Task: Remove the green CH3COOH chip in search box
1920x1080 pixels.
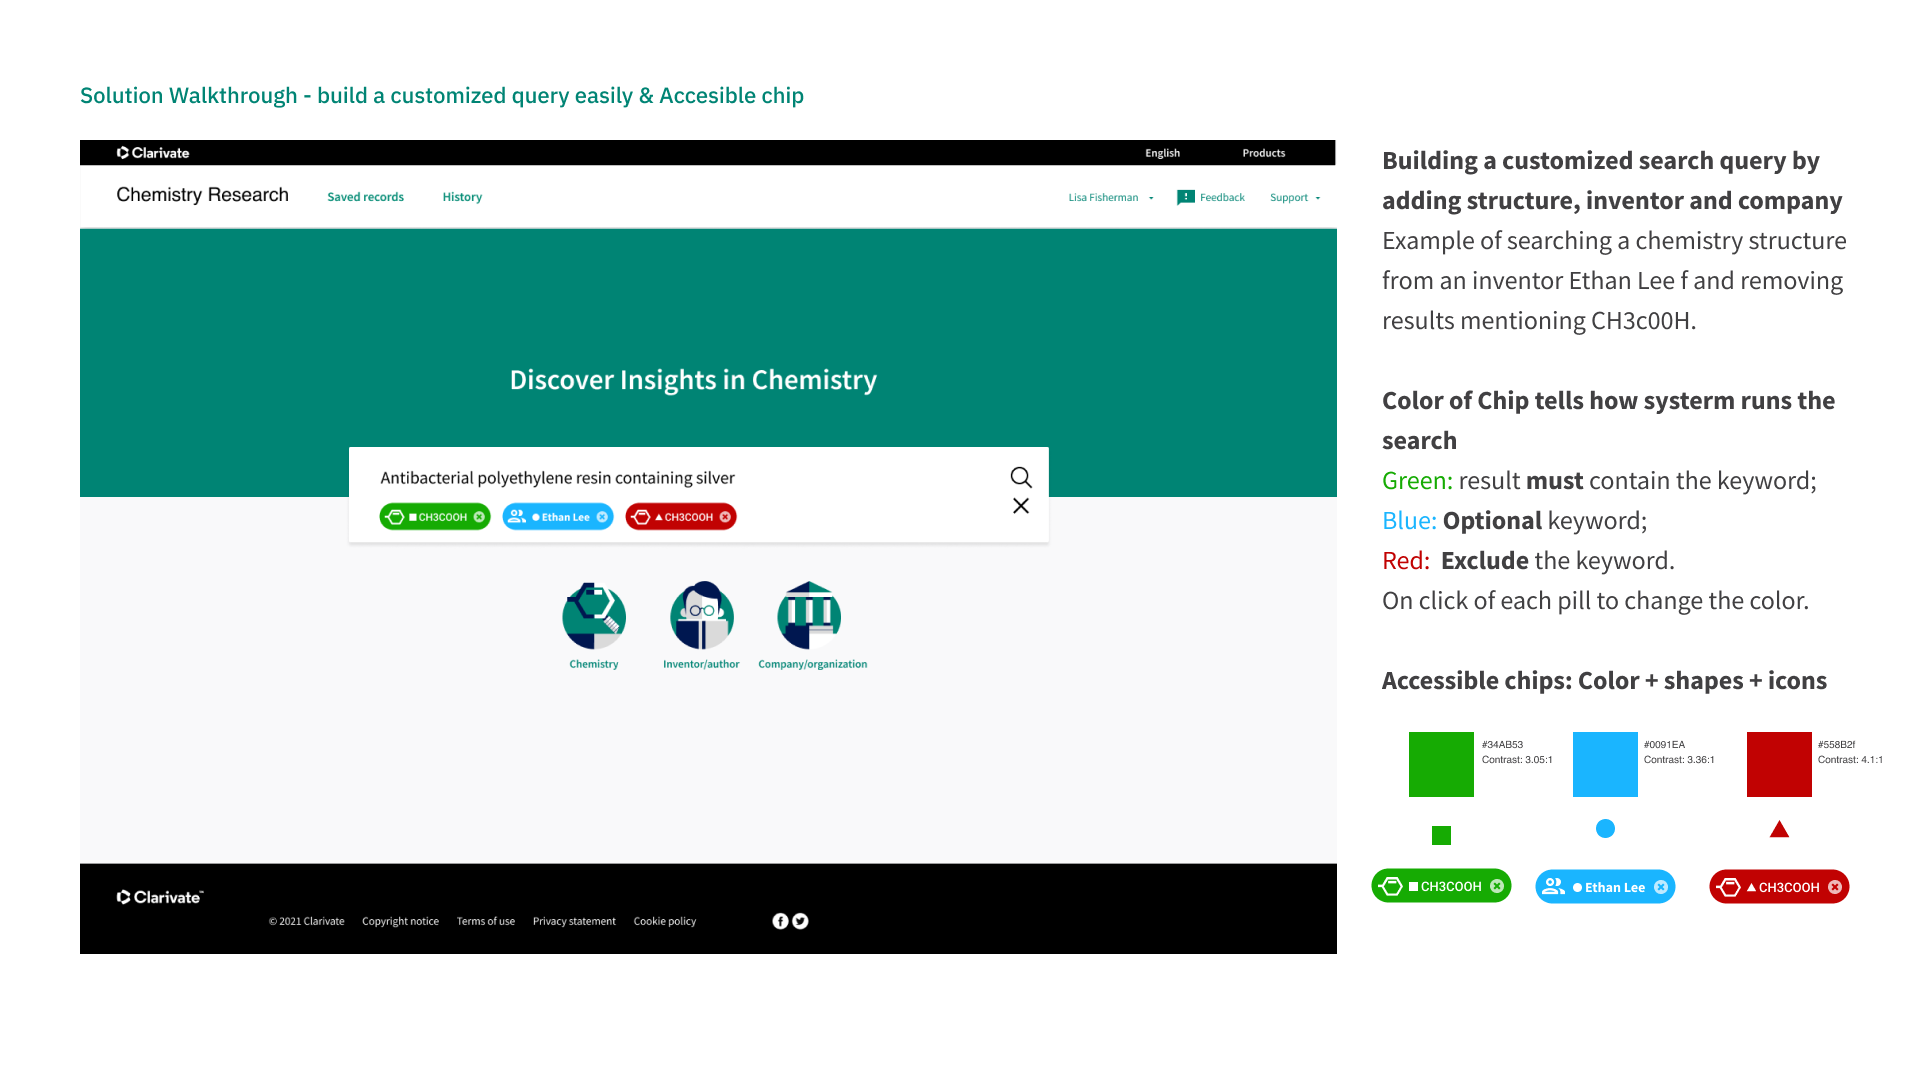Action: click(x=479, y=517)
